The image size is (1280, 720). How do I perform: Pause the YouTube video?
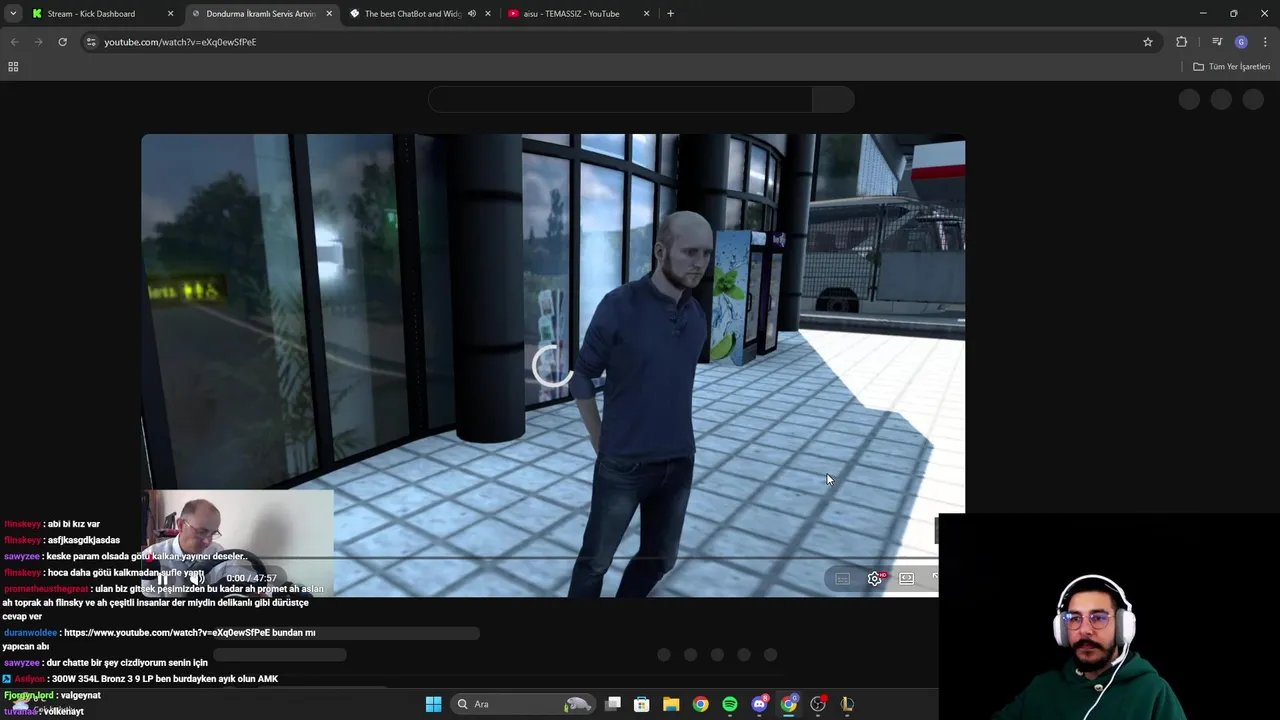[x=163, y=578]
